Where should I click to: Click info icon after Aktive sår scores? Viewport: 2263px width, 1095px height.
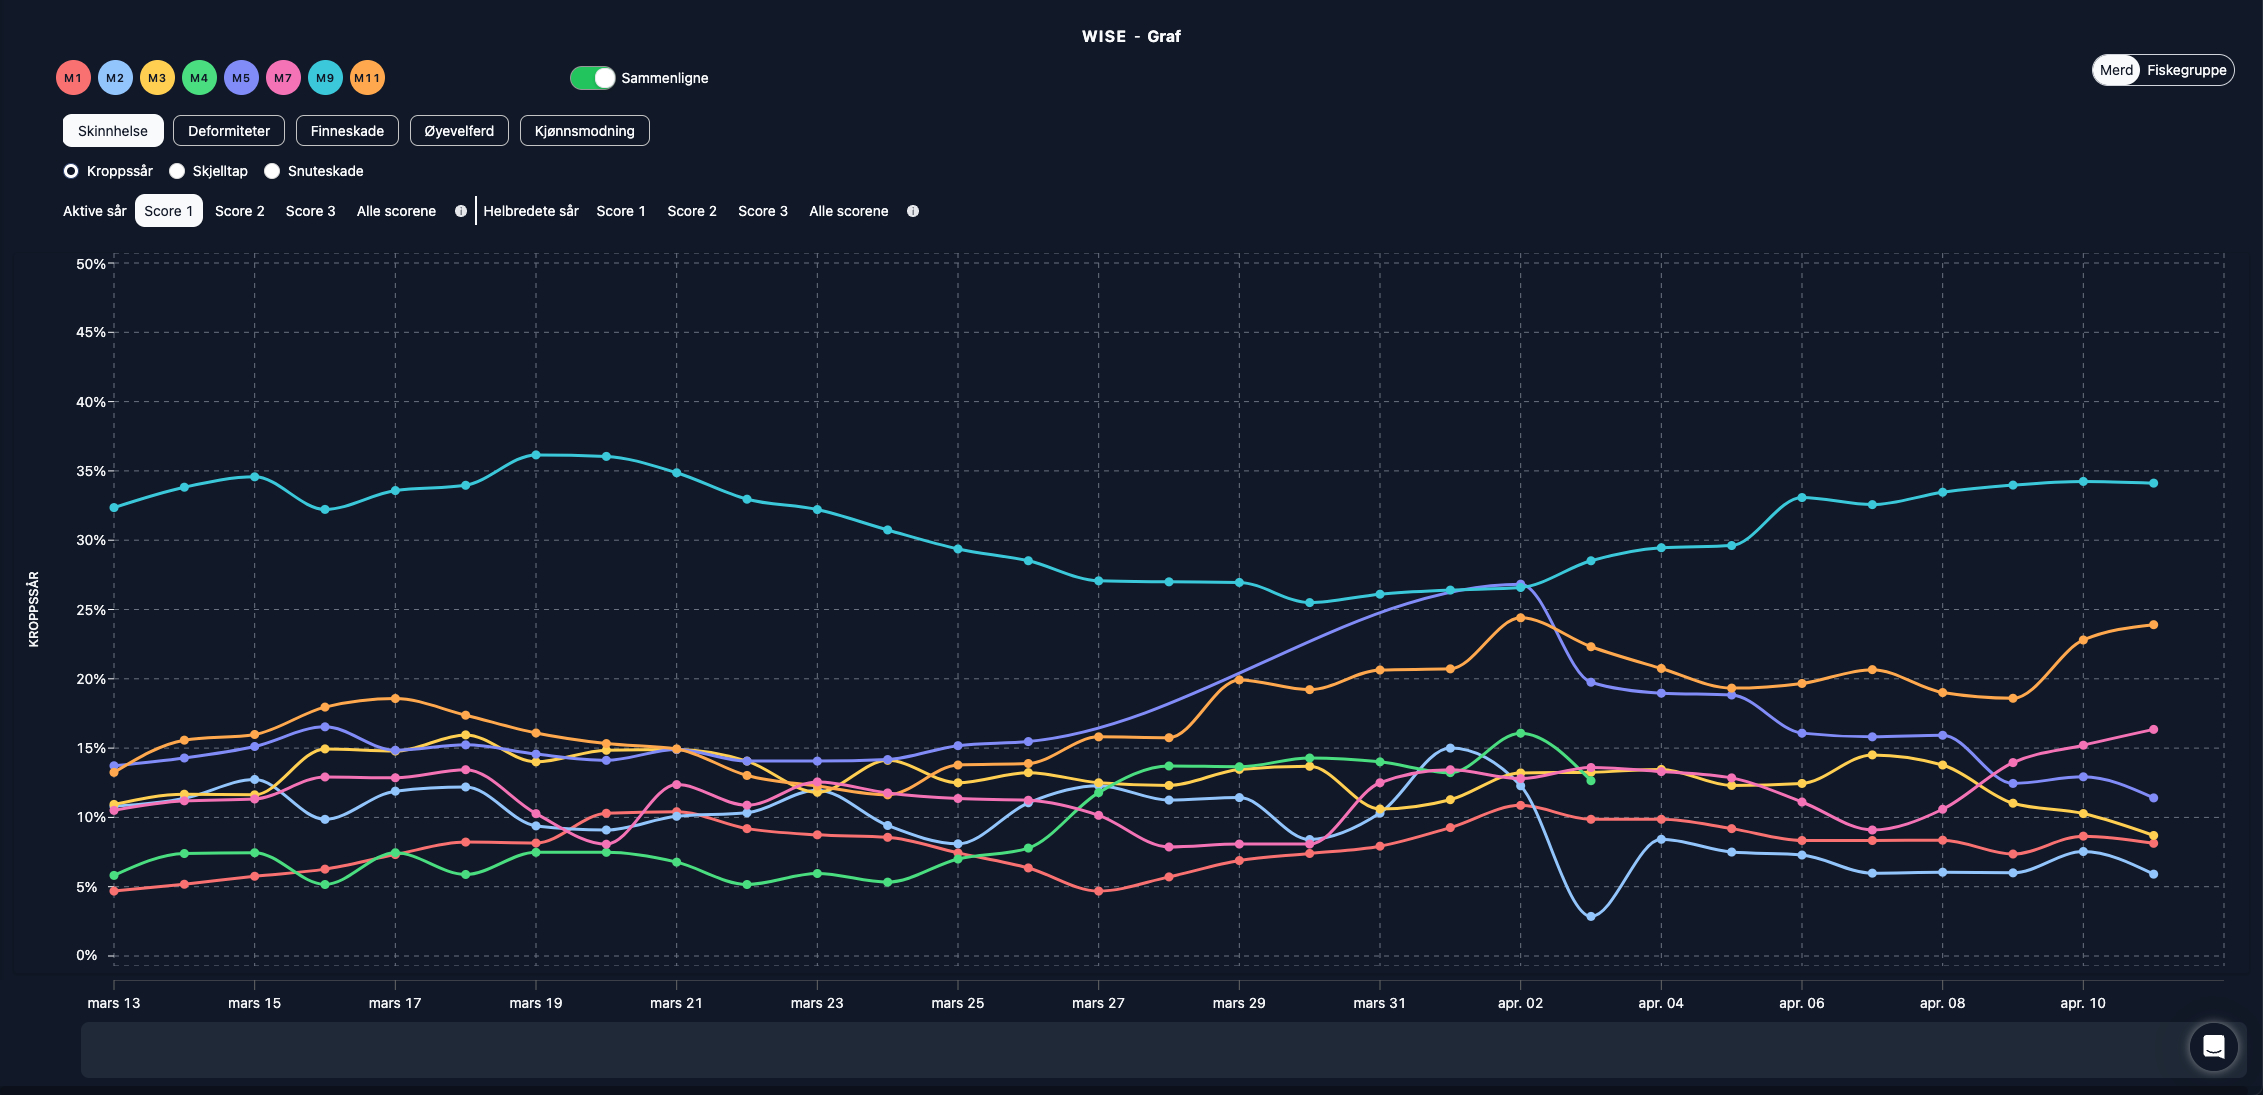(461, 211)
